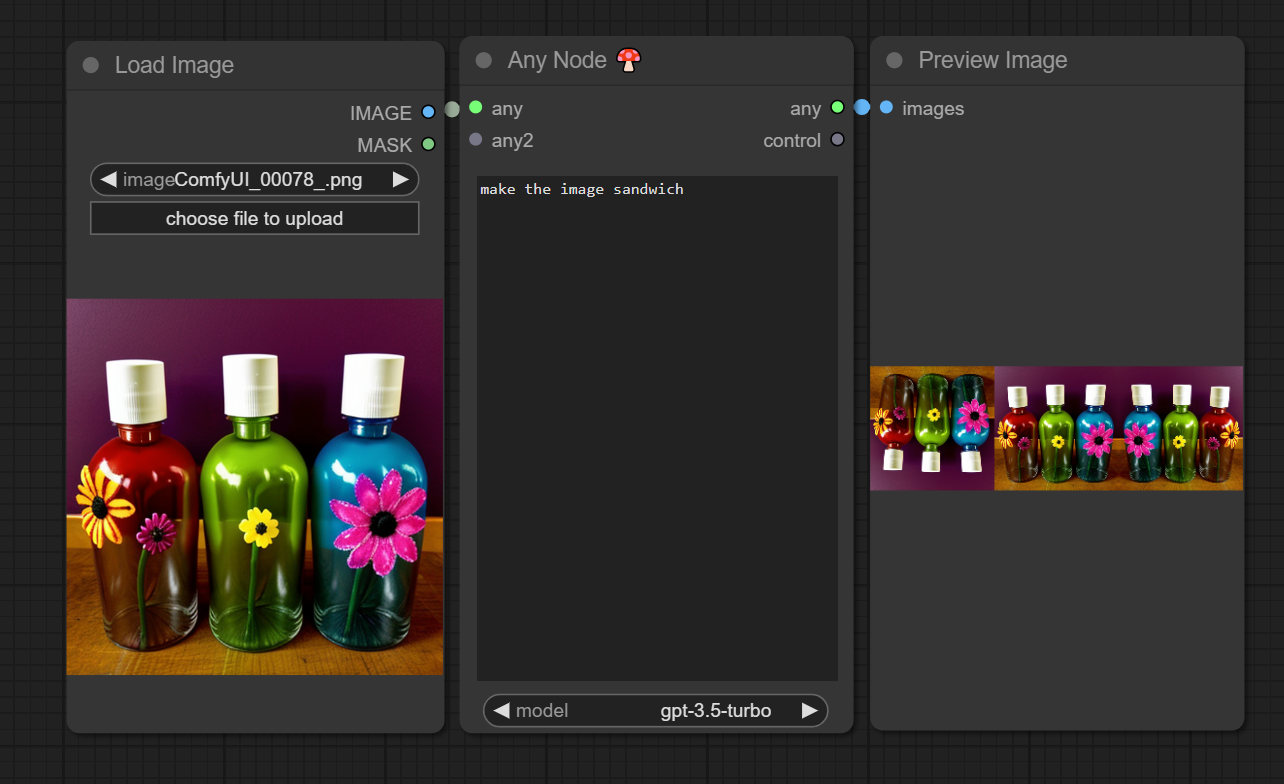Click the 'any2' input port on Any Node
The image size is (1284, 784).
pyautogui.click(x=476, y=140)
